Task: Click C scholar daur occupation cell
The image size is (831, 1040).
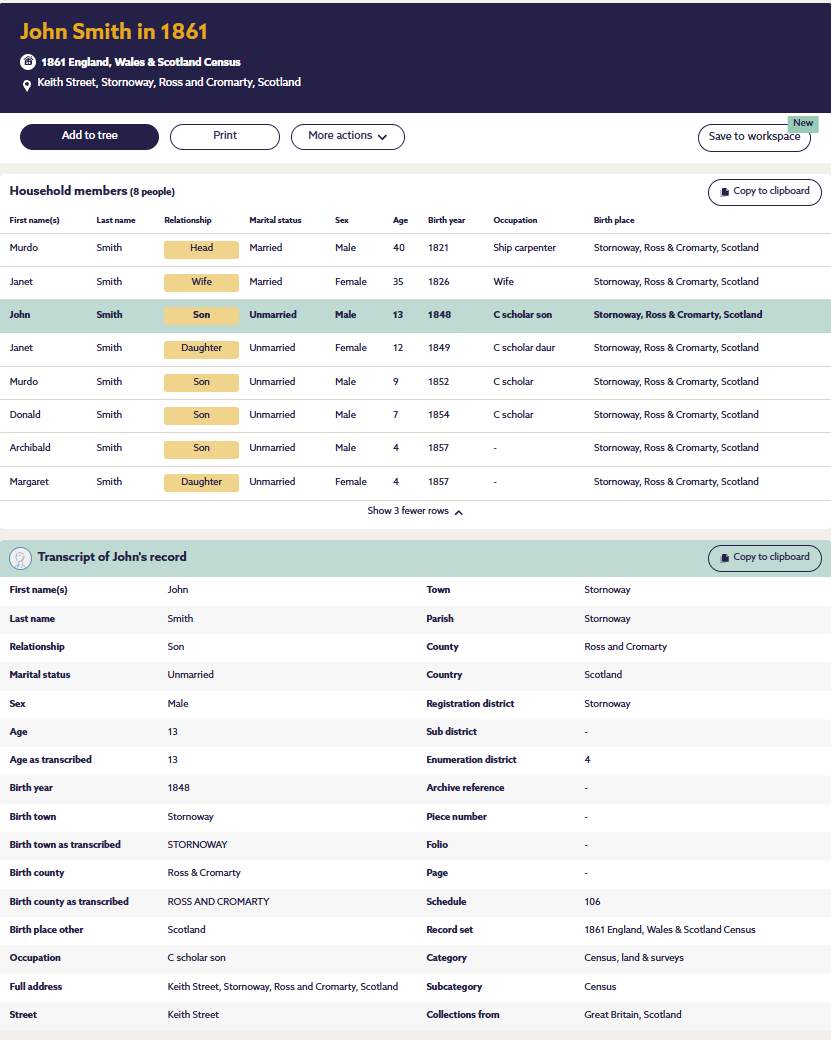Action: (x=524, y=348)
